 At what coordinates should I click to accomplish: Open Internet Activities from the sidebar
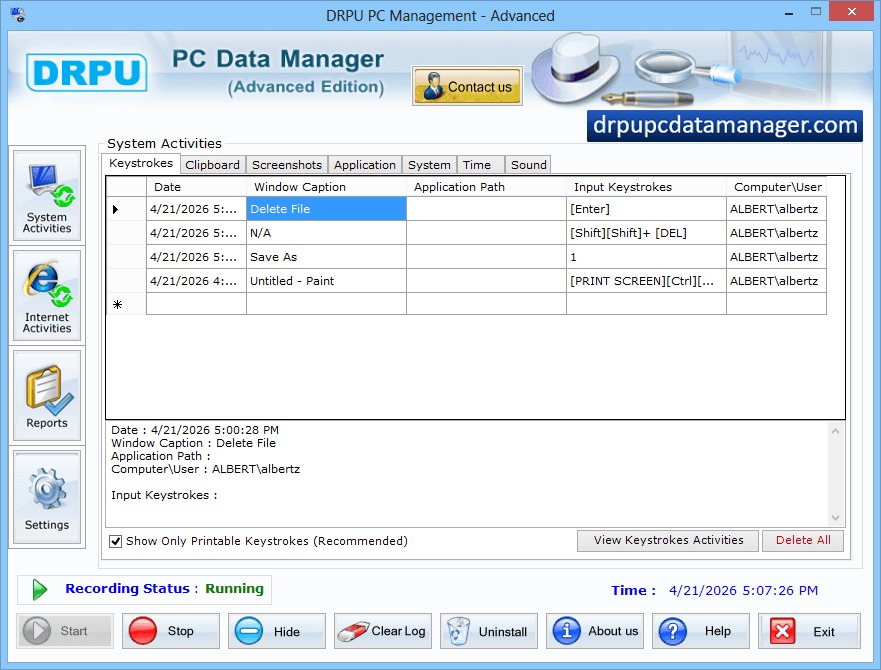pyautogui.click(x=47, y=296)
